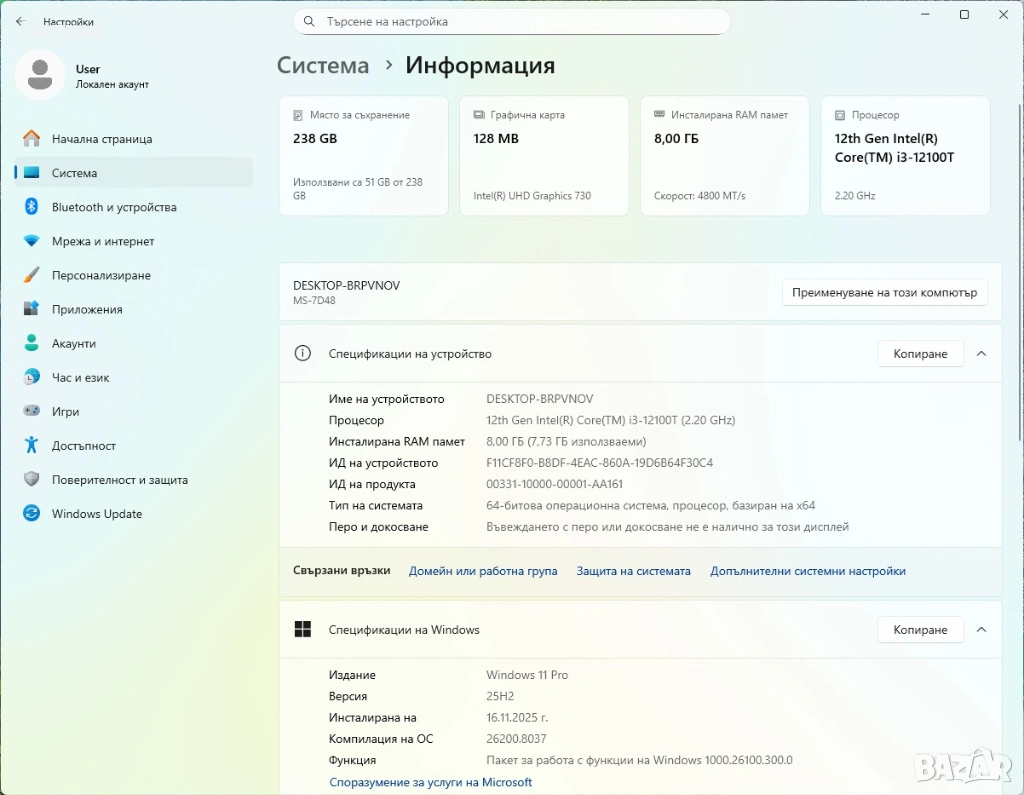Go to Персонализиране settings
Viewport: 1024px width, 795px height.
tap(101, 275)
